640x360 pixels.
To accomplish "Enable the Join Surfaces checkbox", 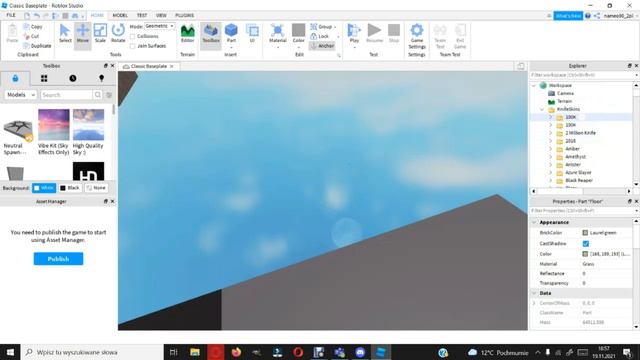I will [x=133, y=46].
